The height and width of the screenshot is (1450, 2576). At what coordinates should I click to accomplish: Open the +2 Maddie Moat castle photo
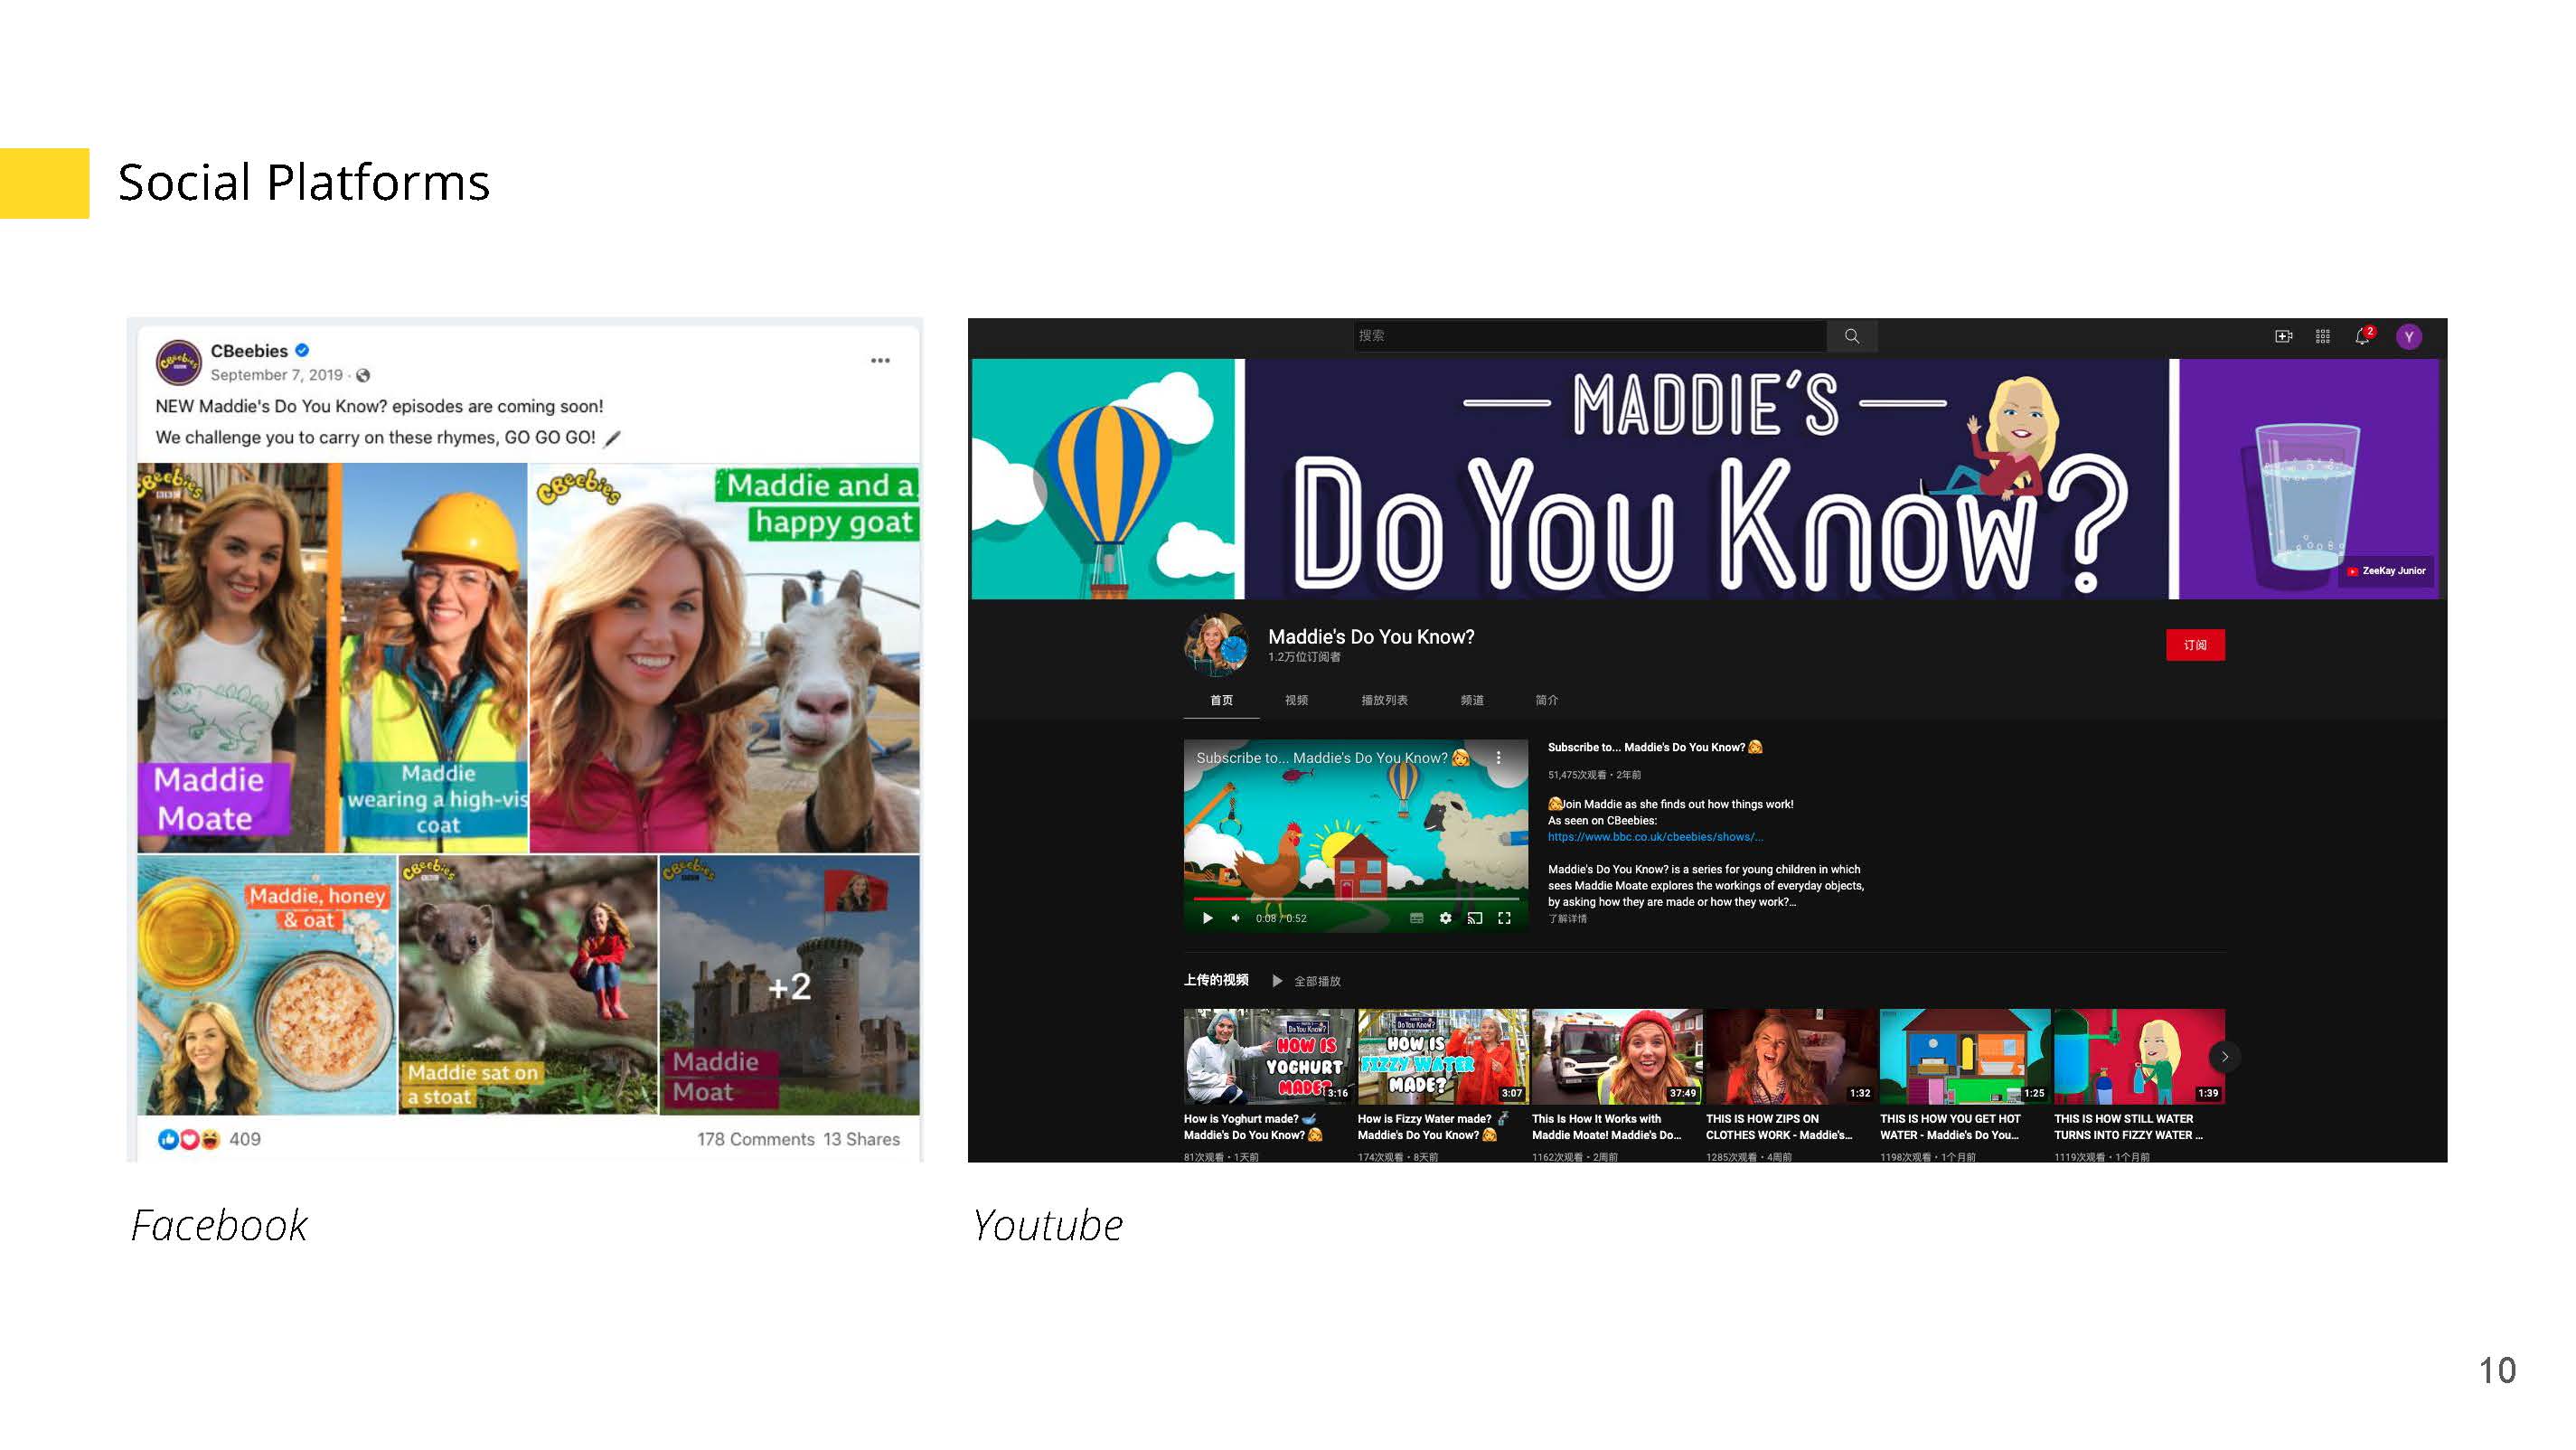[790, 985]
